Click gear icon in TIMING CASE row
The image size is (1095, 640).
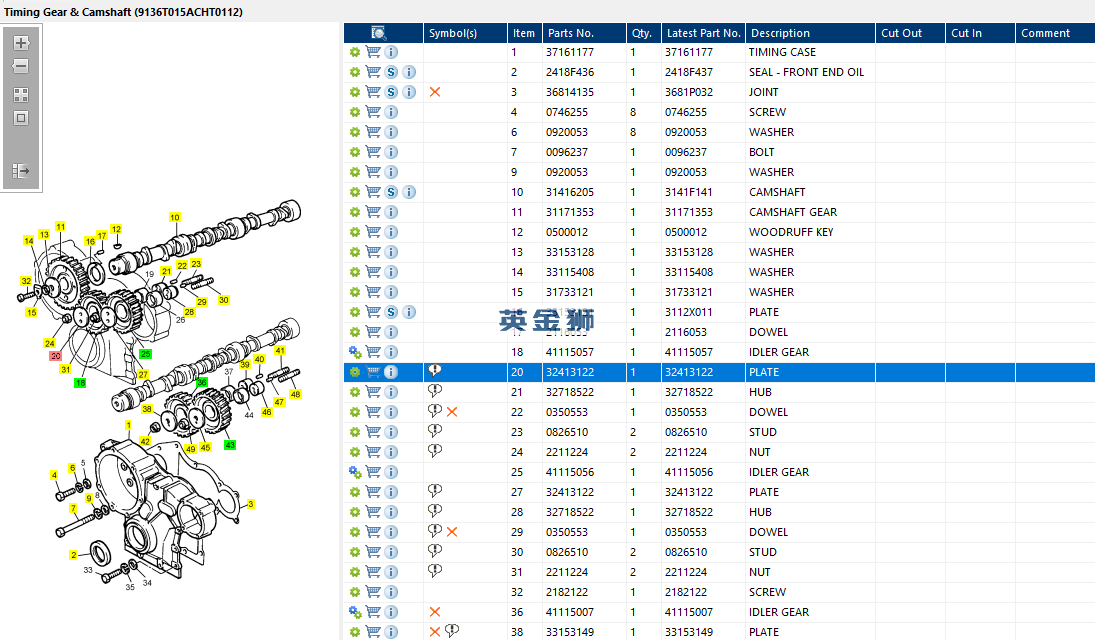(355, 52)
